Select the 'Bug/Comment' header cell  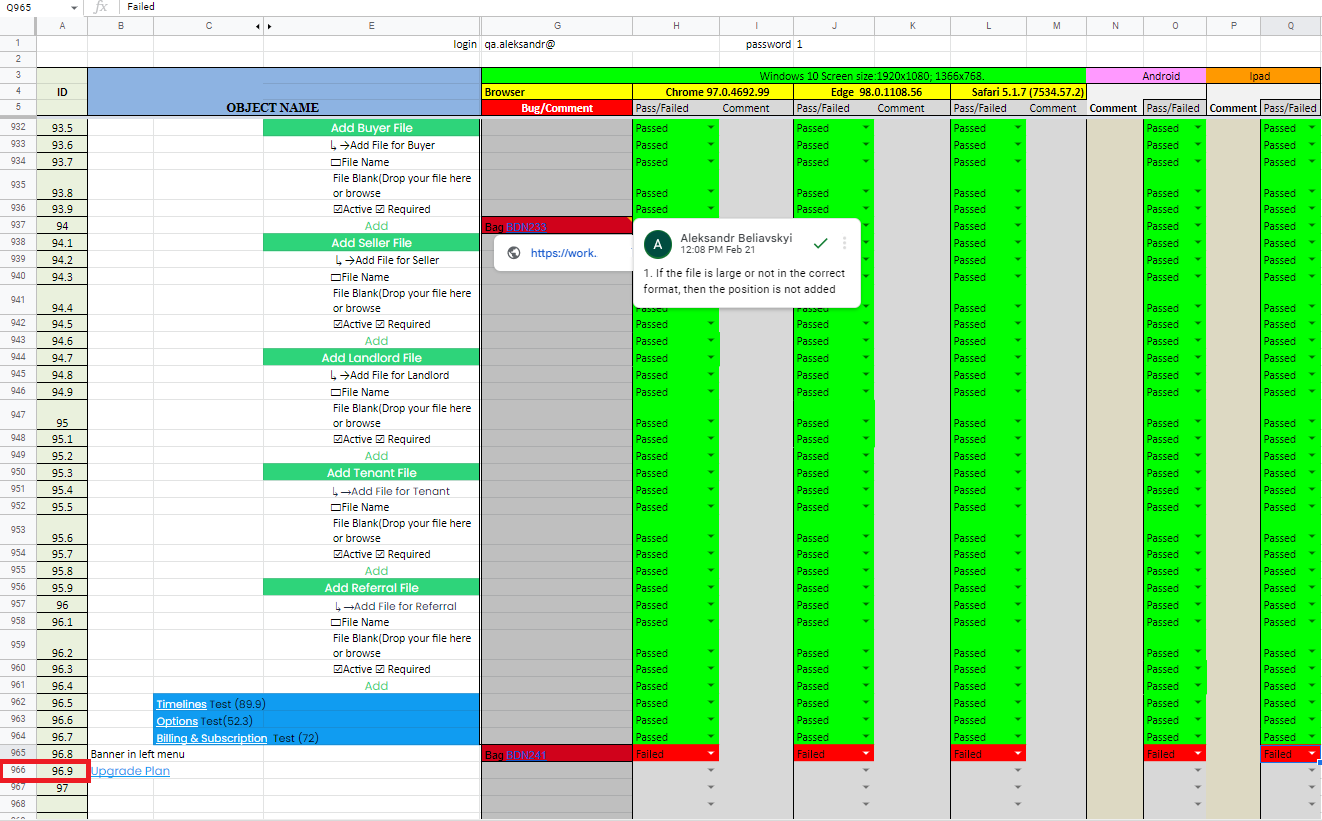coord(557,108)
